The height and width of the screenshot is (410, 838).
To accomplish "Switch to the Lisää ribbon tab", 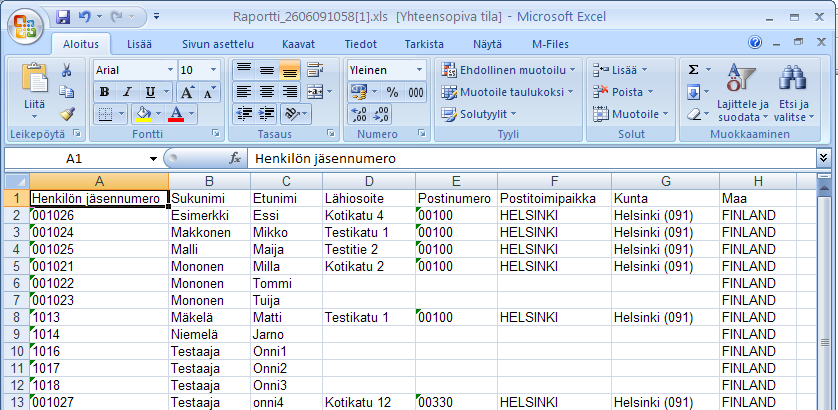I will point(139,44).
